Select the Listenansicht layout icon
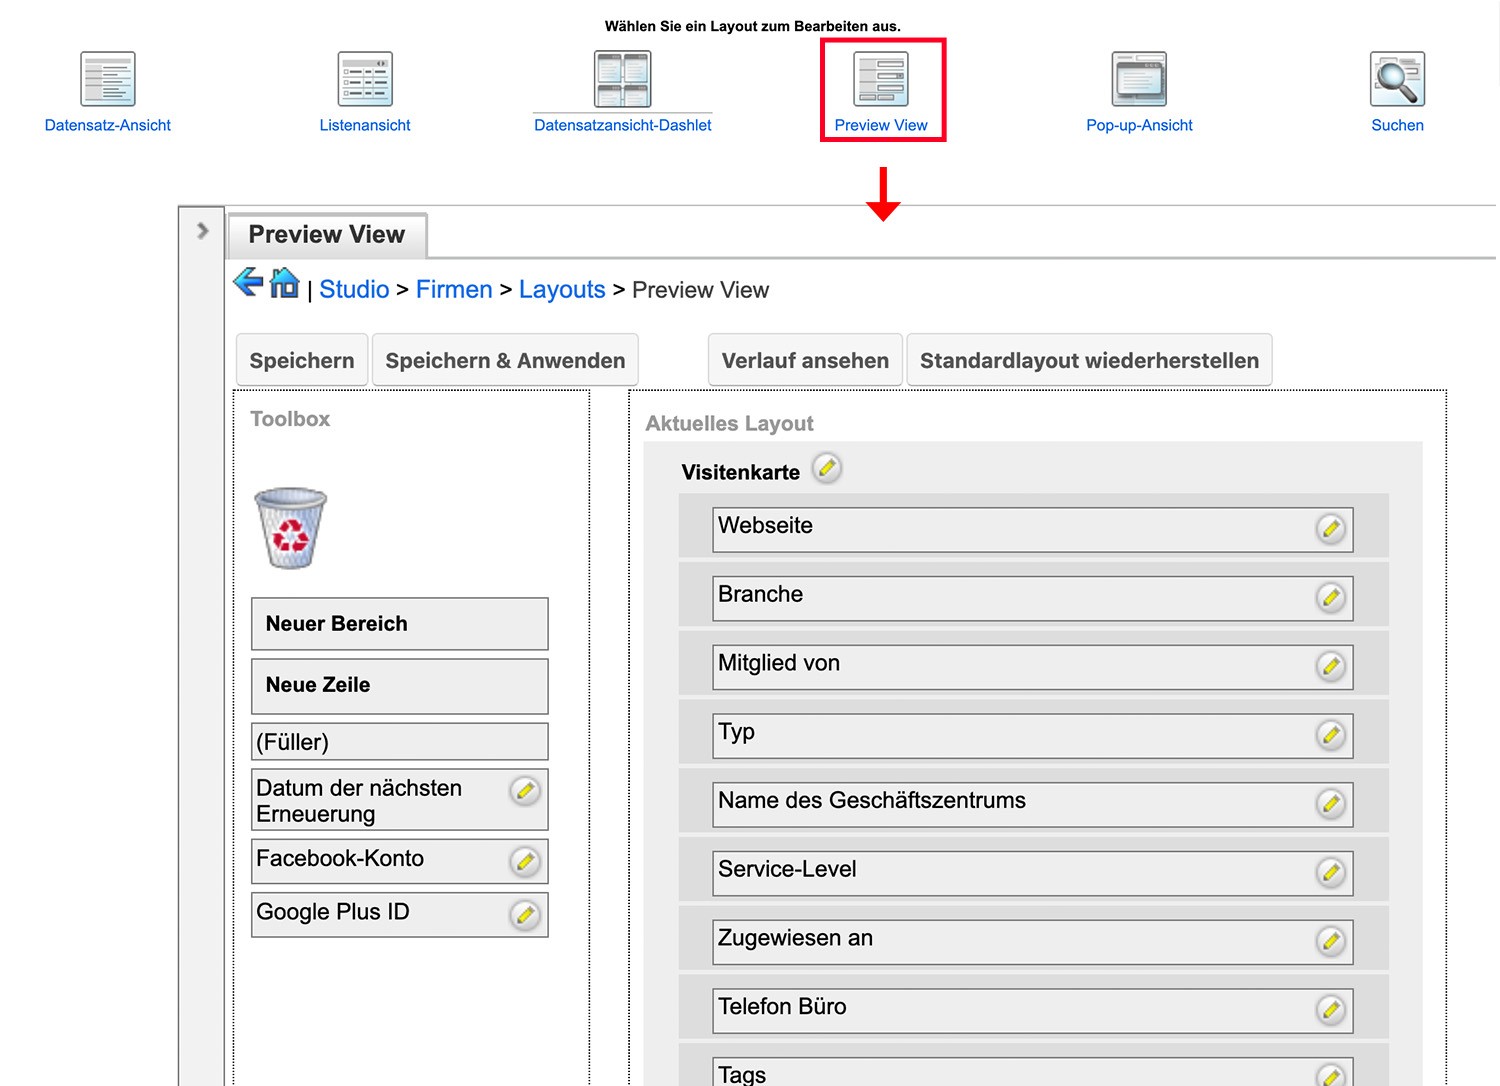1500x1086 pixels. (365, 79)
